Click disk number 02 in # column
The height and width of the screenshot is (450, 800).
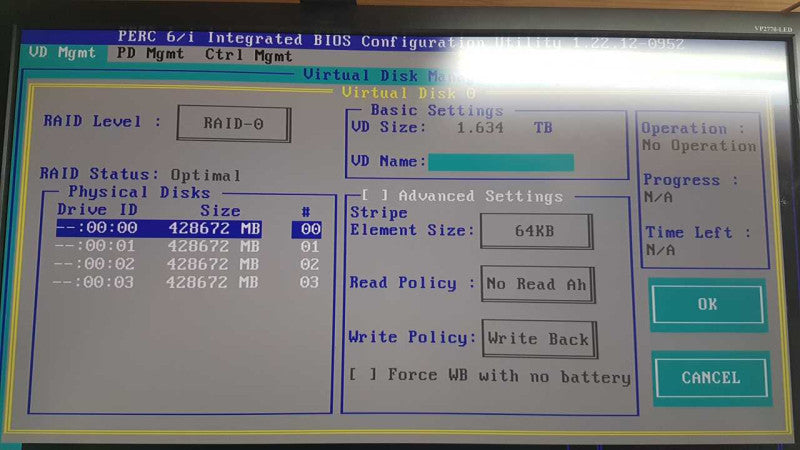pos(309,265)
